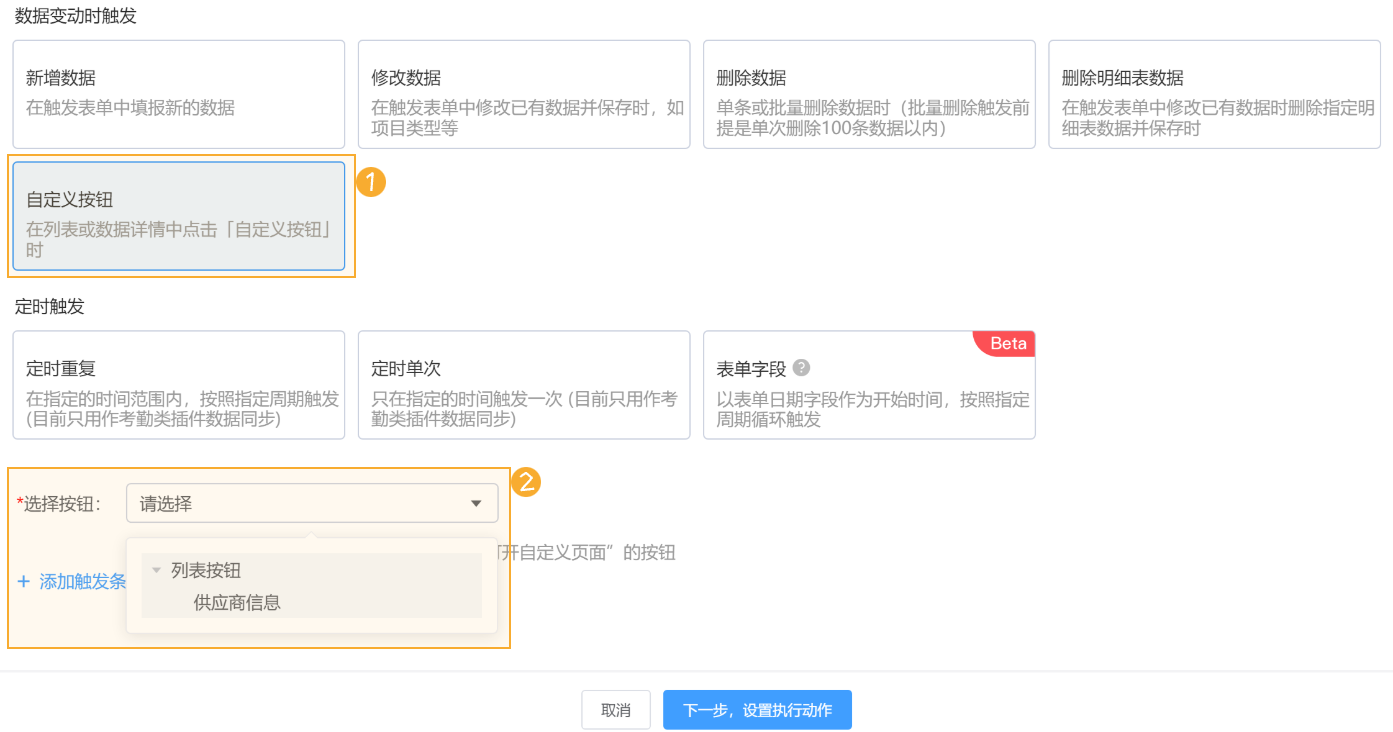
Task: Select the 新增数据 trigger card
Action: tap(179, 94)
